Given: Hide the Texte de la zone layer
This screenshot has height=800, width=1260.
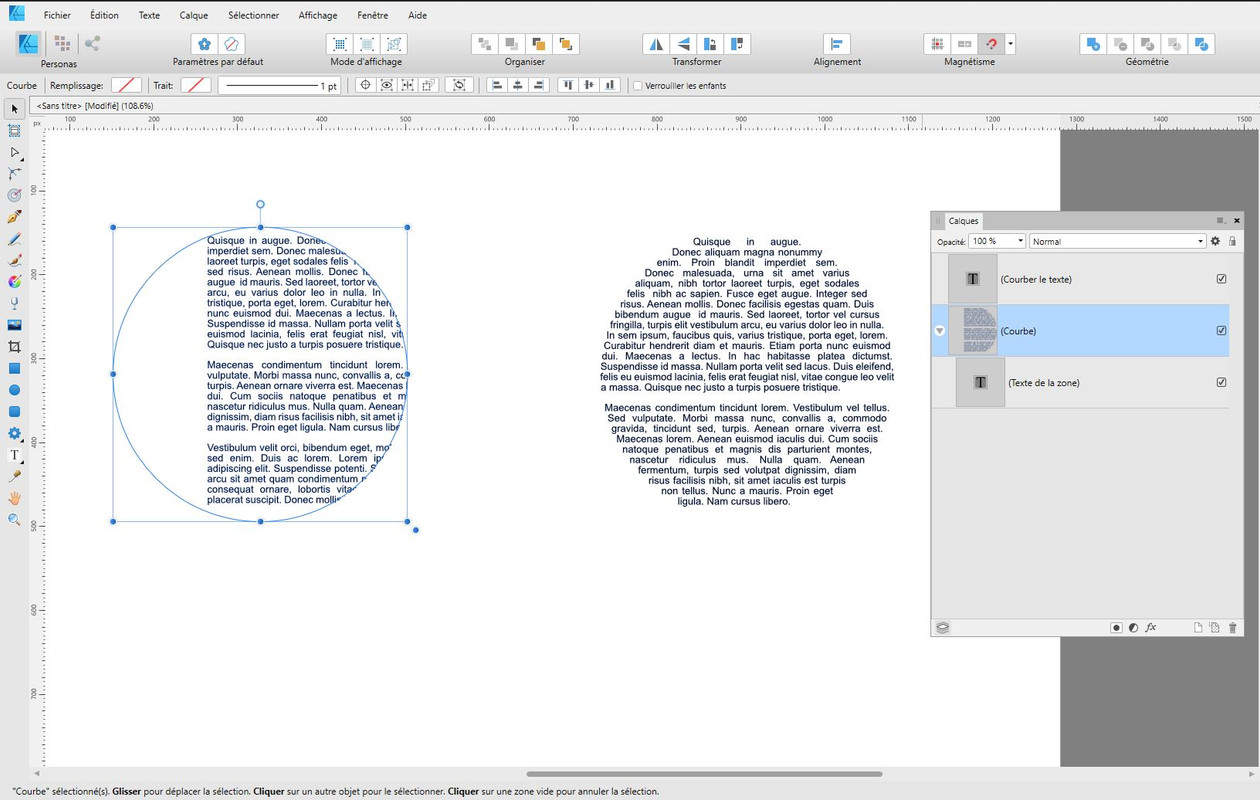Looking at the screenshot, I should click(x=1221, y=382).
